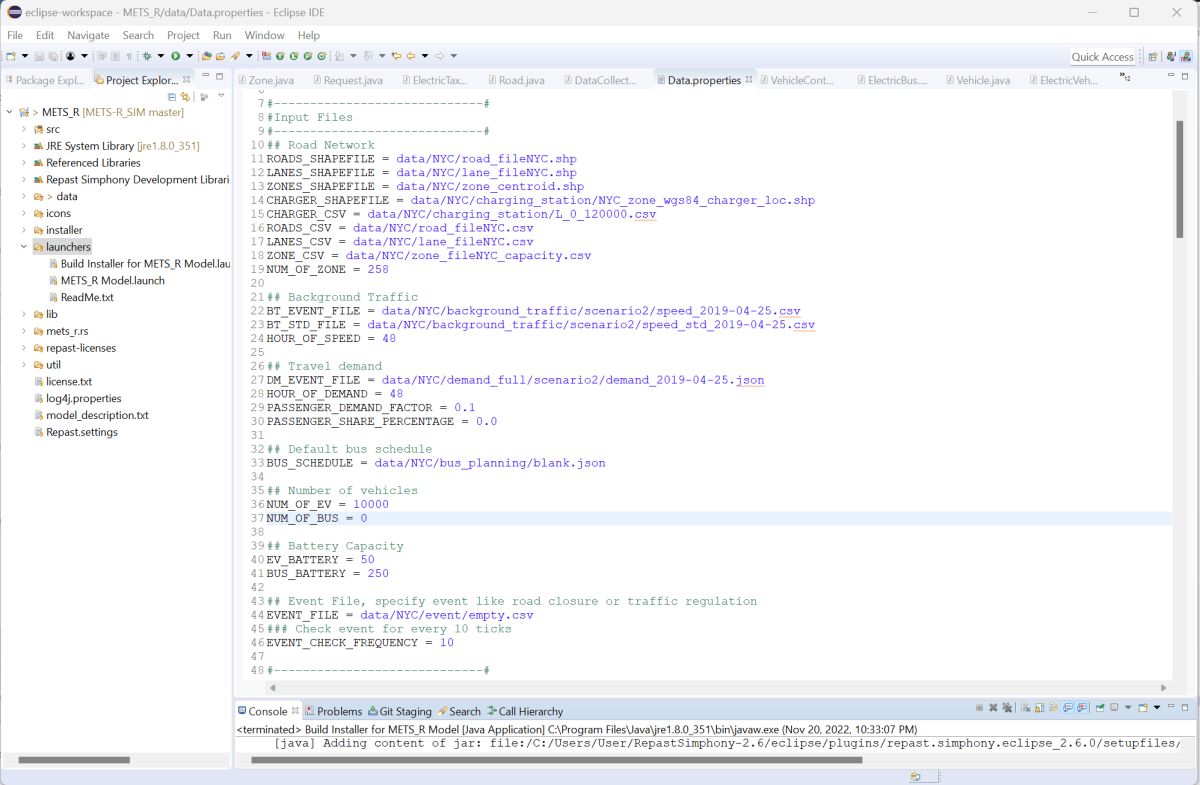Screen dimensions: 1200x785
Task: Show the hidden editor tabs list
Action: tap(1125, 77)
